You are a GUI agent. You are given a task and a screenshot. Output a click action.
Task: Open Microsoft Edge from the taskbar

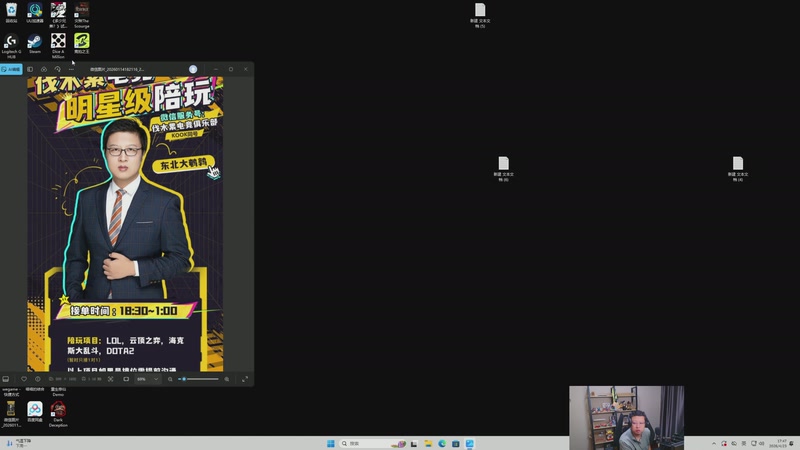click(x=442, y=443)
